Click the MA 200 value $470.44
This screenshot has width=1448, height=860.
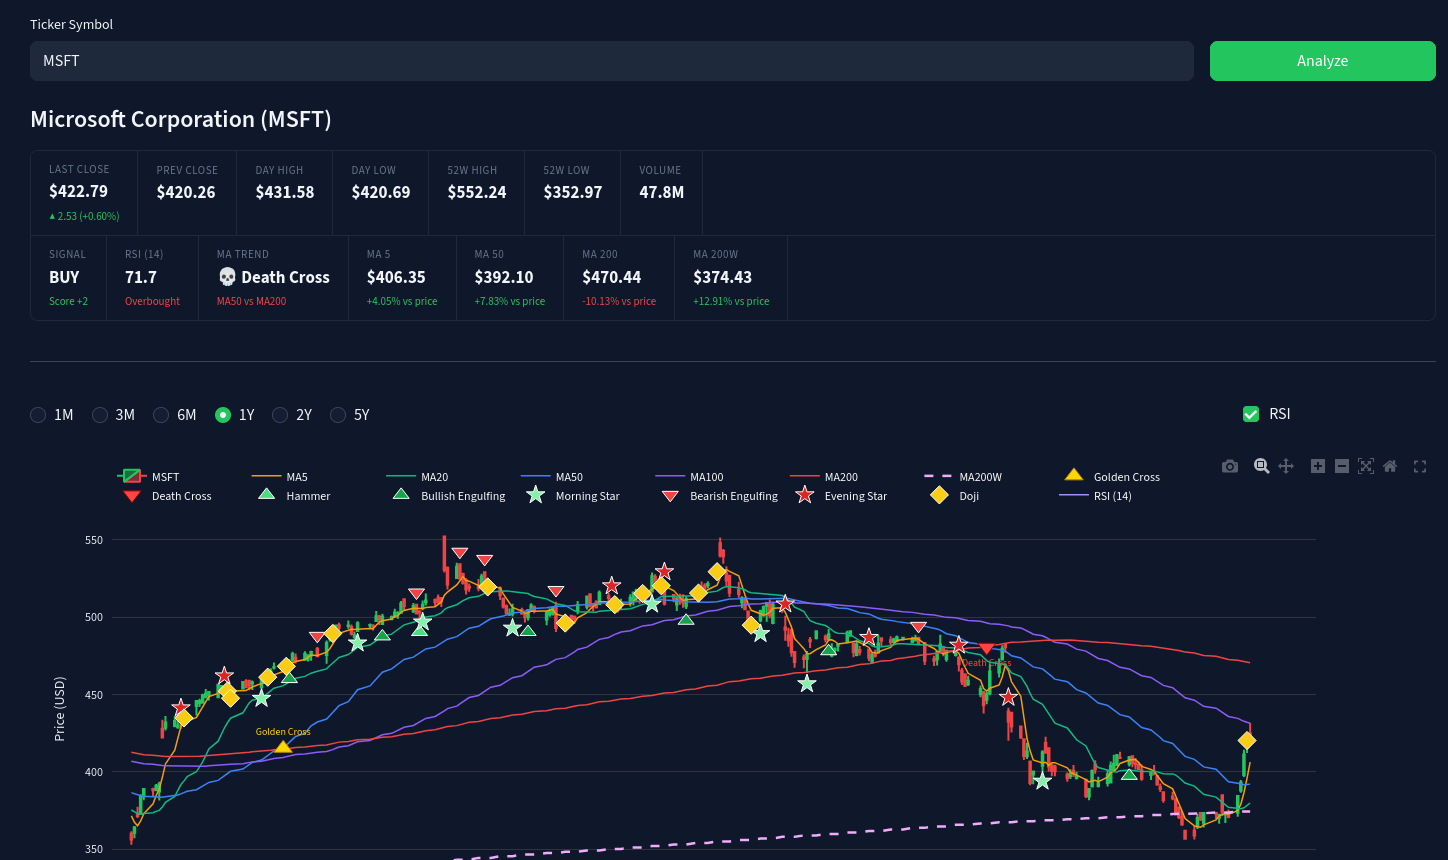[x=612, y=277]
